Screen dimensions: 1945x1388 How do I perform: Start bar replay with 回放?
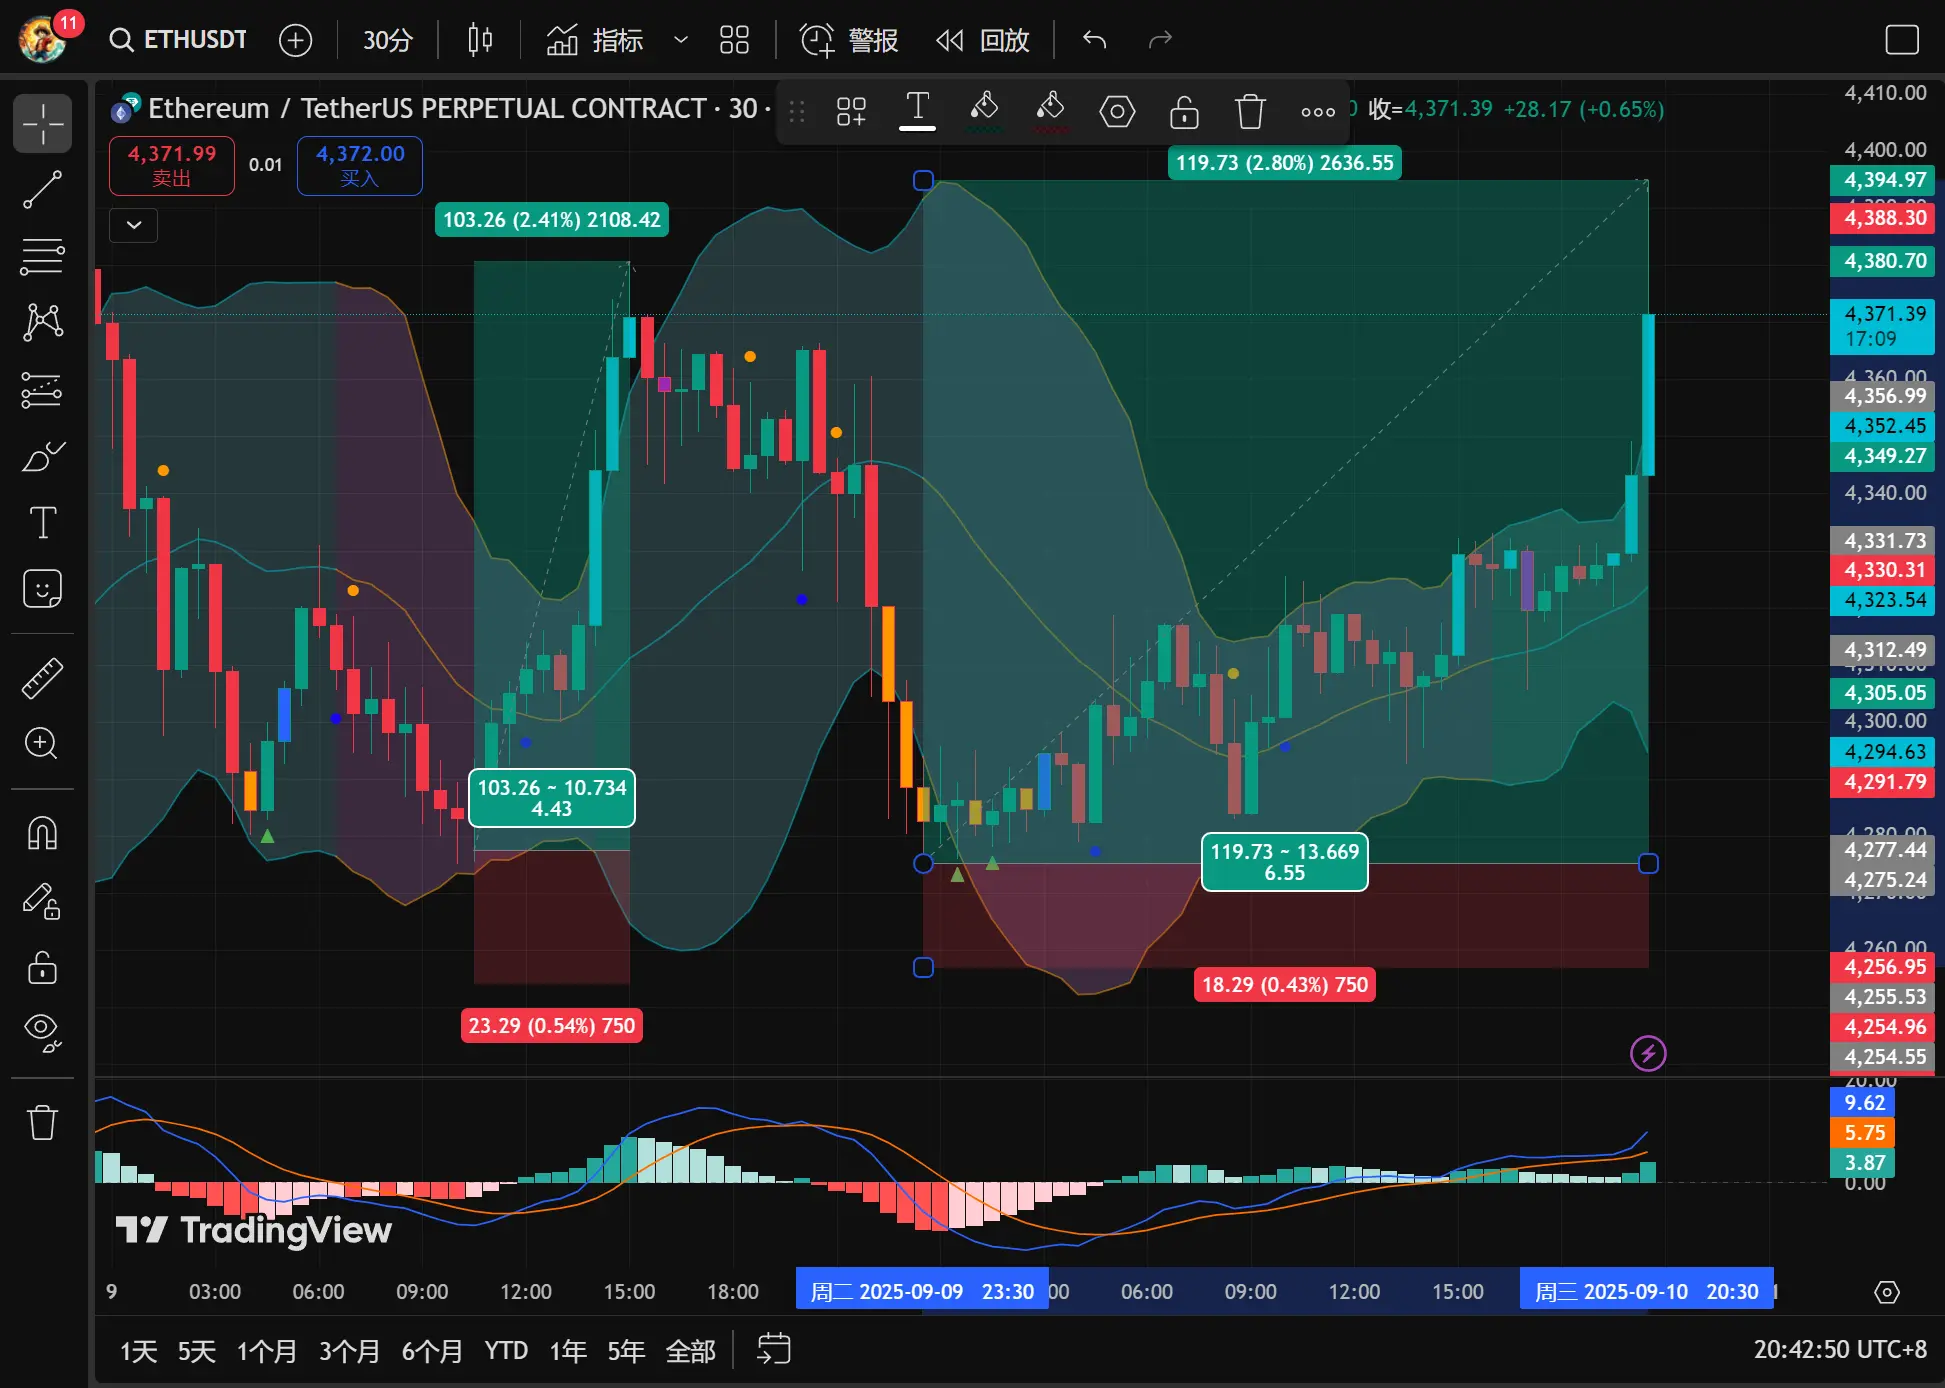click(983, 40)
